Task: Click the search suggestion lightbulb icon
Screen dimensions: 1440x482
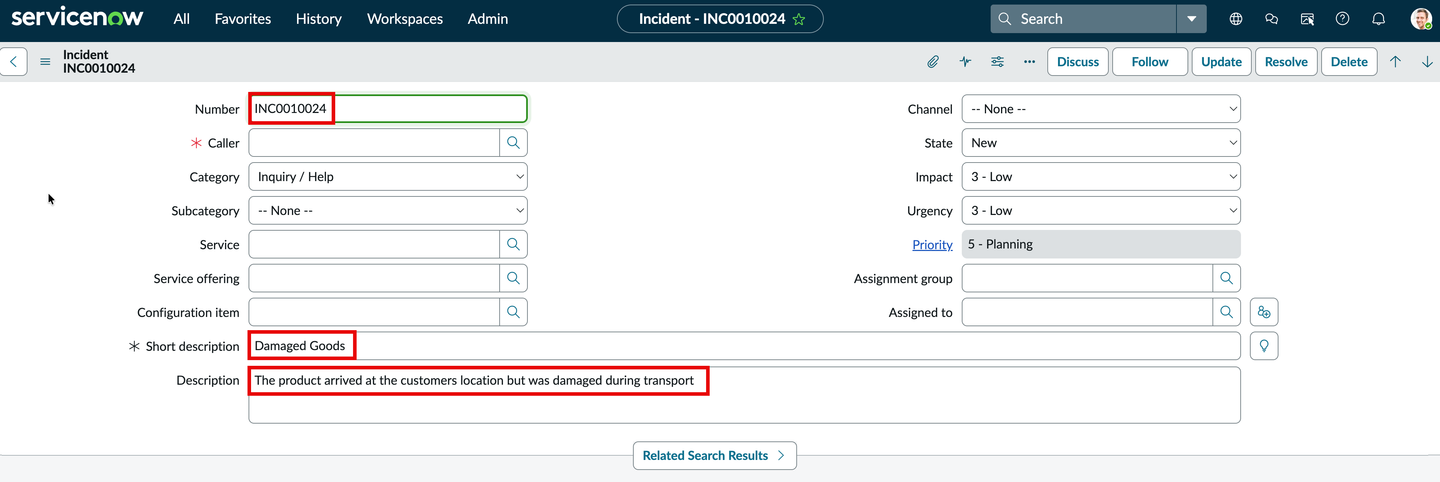Action: click(1264, 346)
